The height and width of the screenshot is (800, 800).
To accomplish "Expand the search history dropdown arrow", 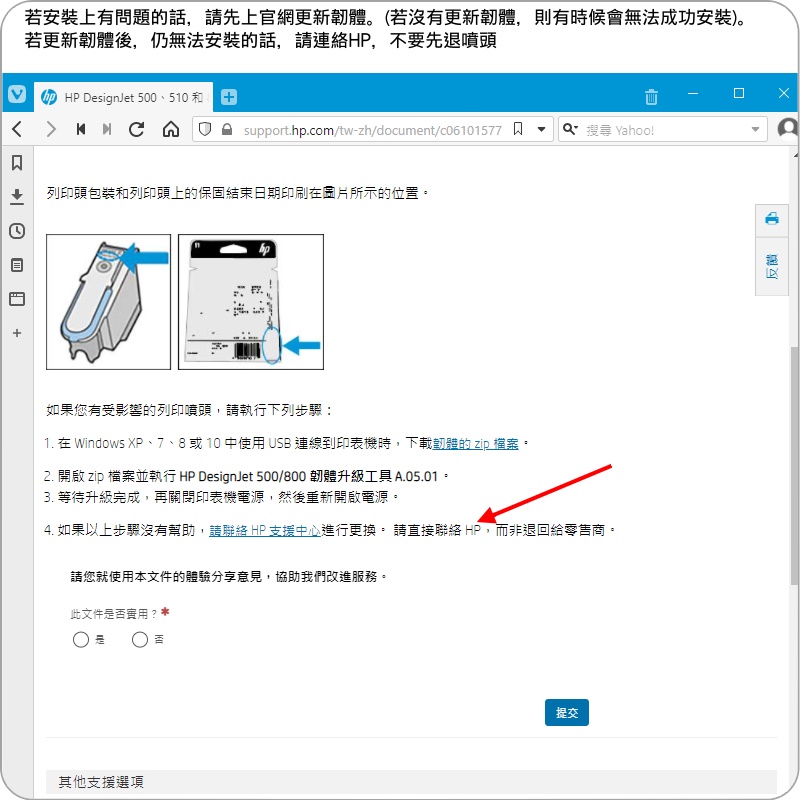I will click(x=755, y=130).
